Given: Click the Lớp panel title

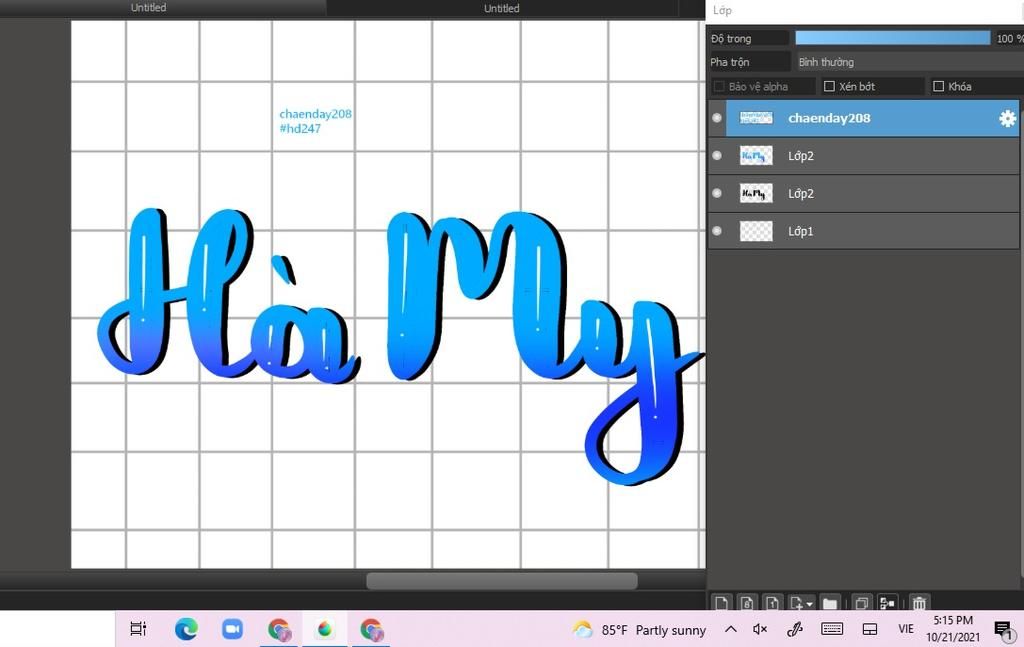Looking at the screenshot, I should pos(722,10).
